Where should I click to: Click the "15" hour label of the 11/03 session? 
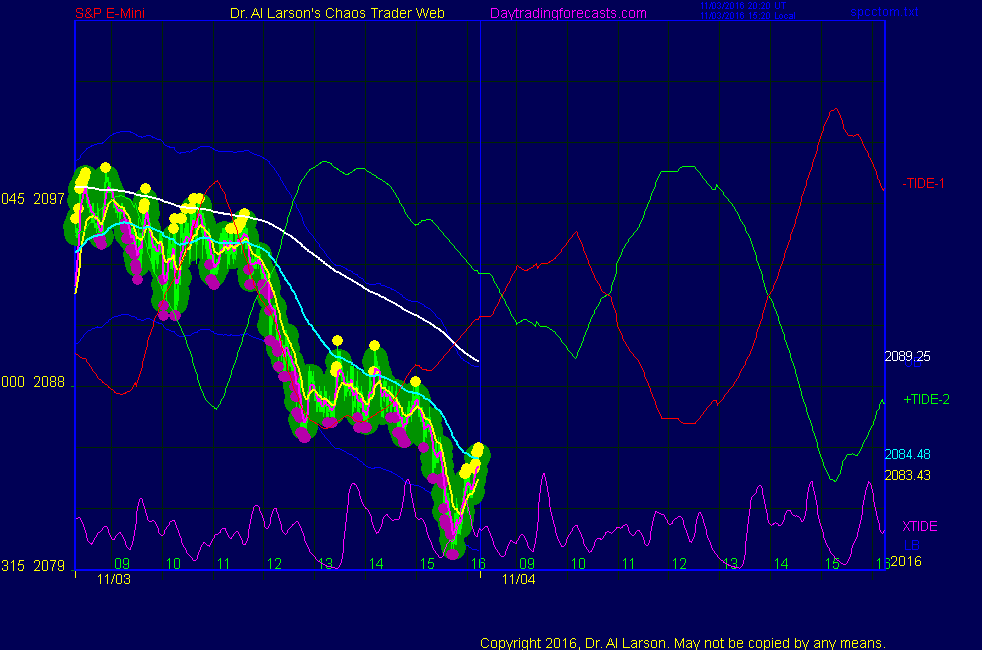[x=427, y=564]
